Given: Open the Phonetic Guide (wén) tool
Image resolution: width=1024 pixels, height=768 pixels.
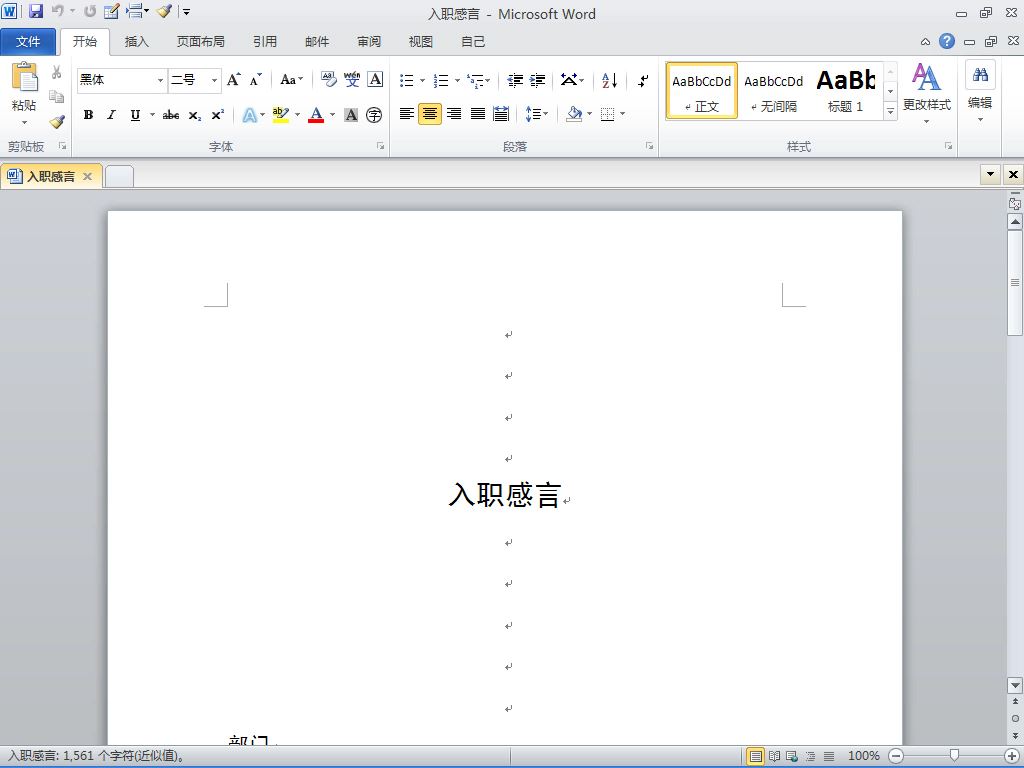Looking at the screenshot, I should tap(352, 80).
